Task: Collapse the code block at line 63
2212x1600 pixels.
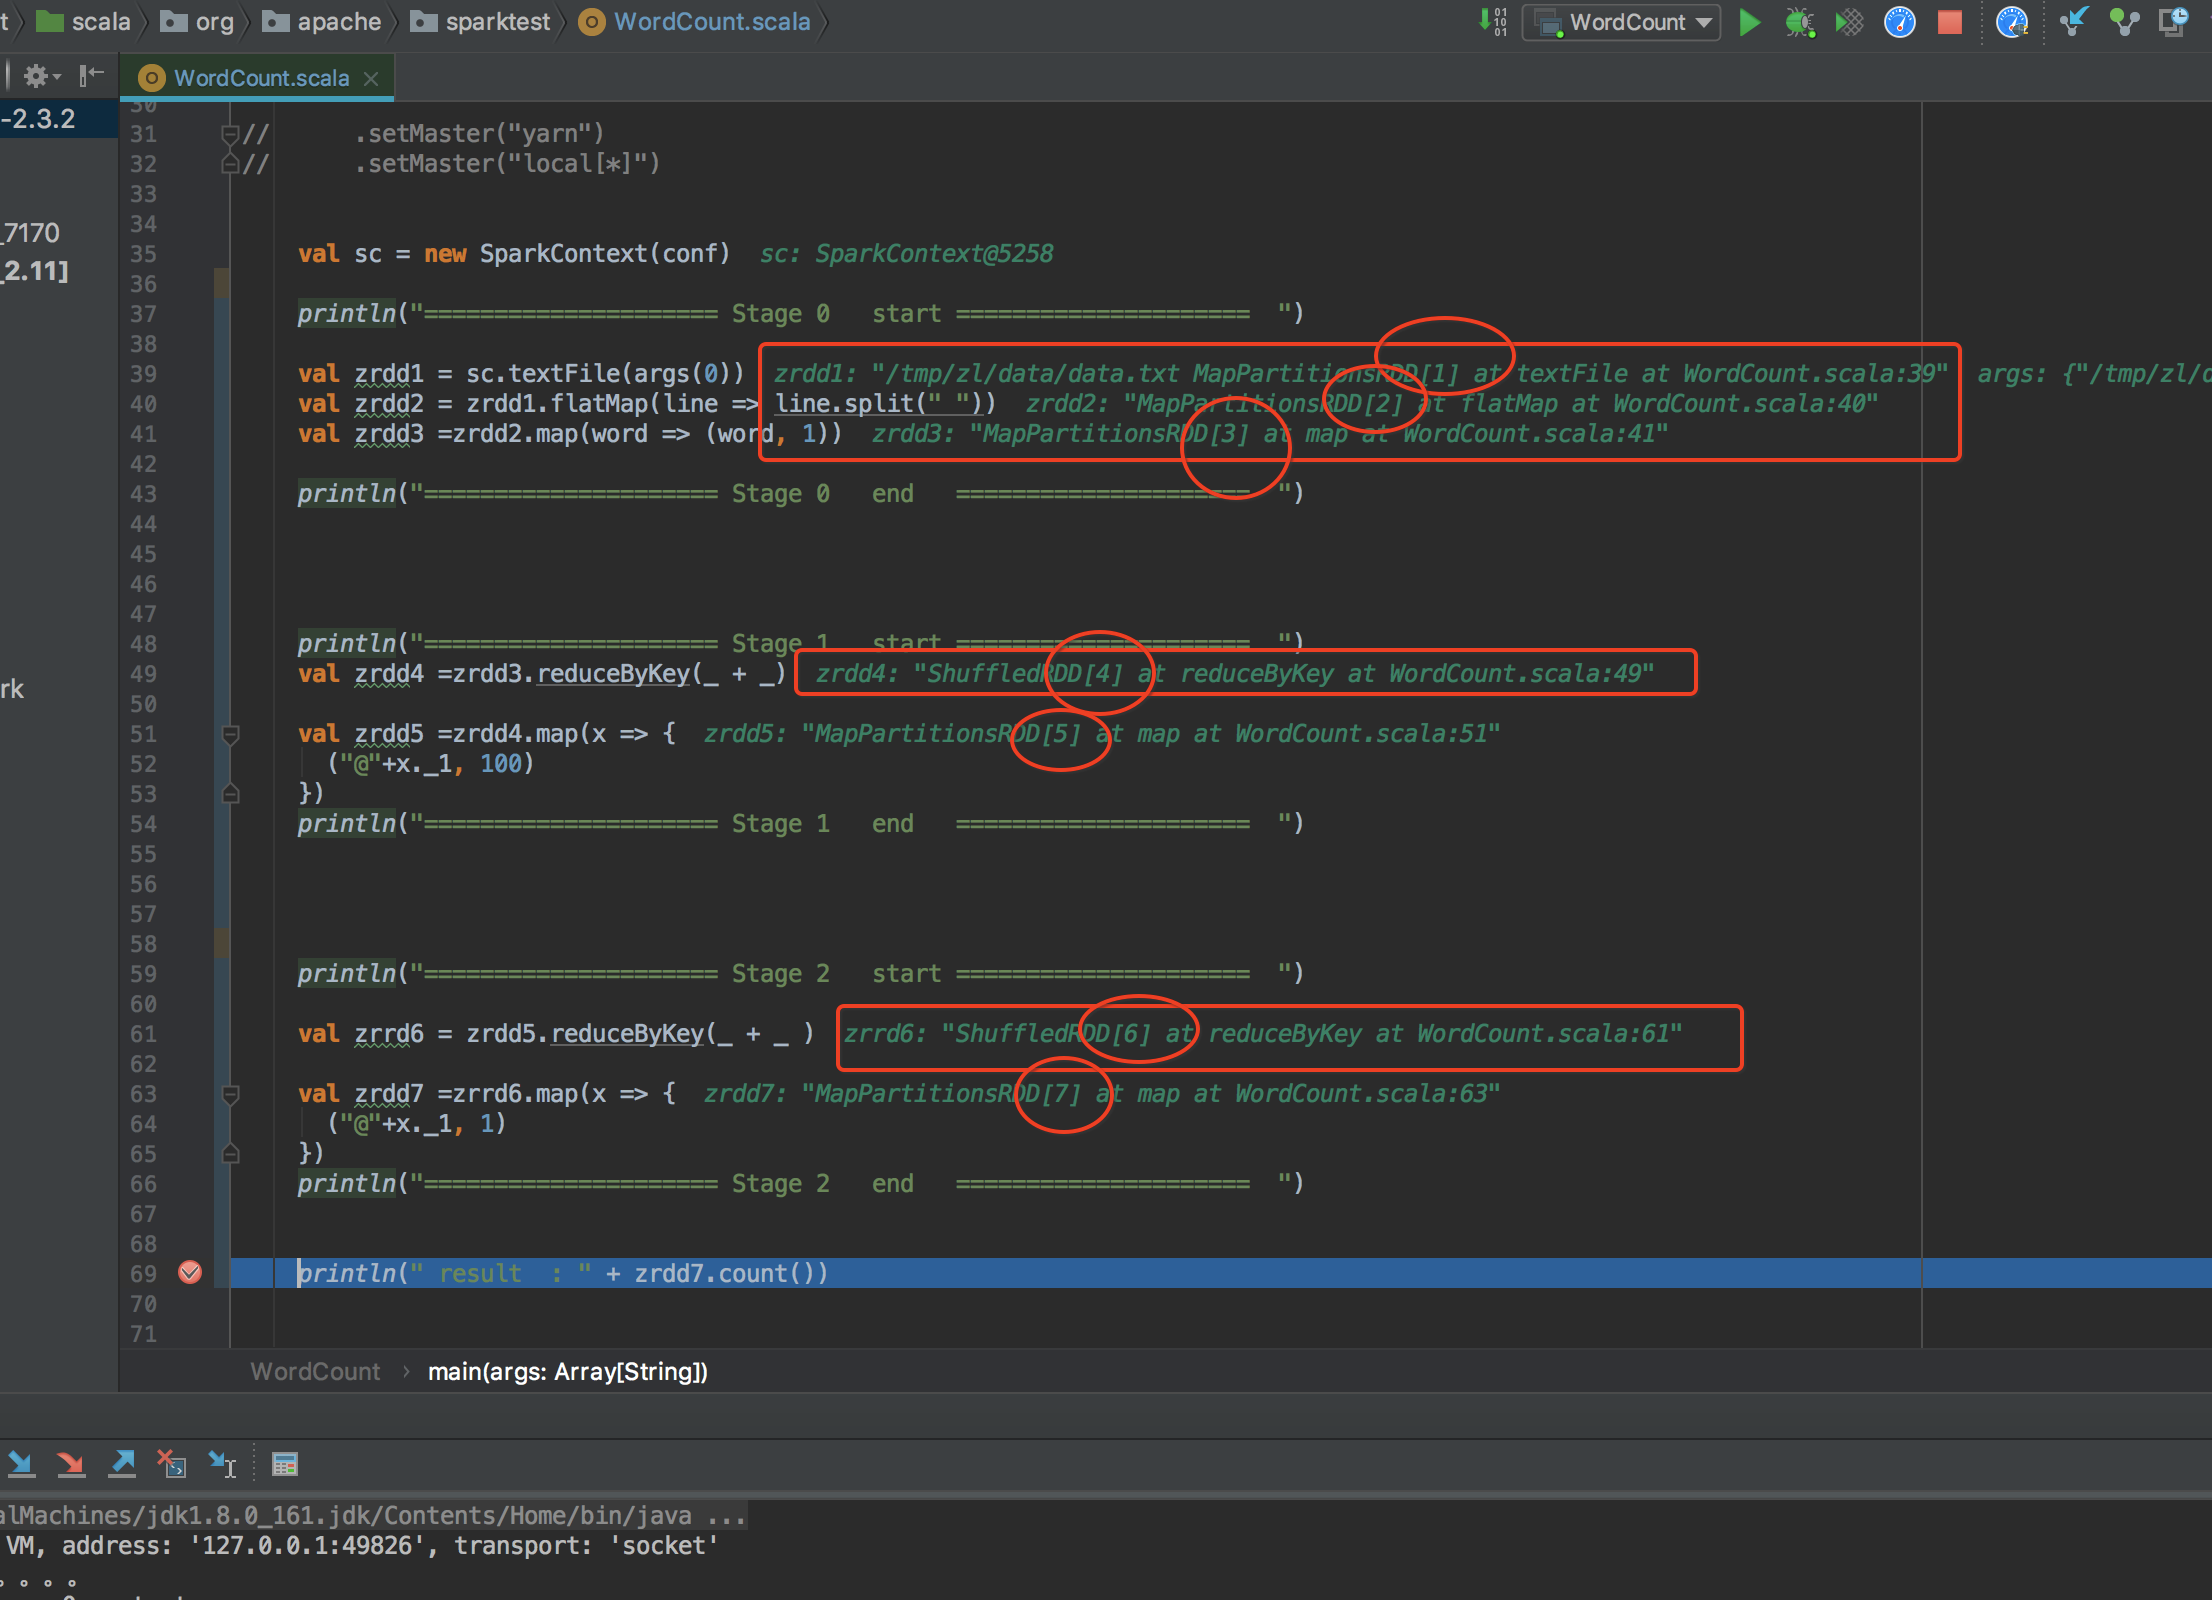Action: pyautogui.click(x=230, y=1095)
